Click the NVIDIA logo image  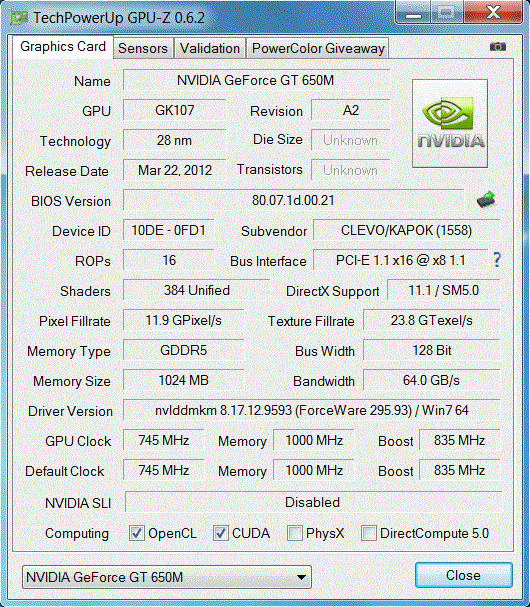pos(450,123)
